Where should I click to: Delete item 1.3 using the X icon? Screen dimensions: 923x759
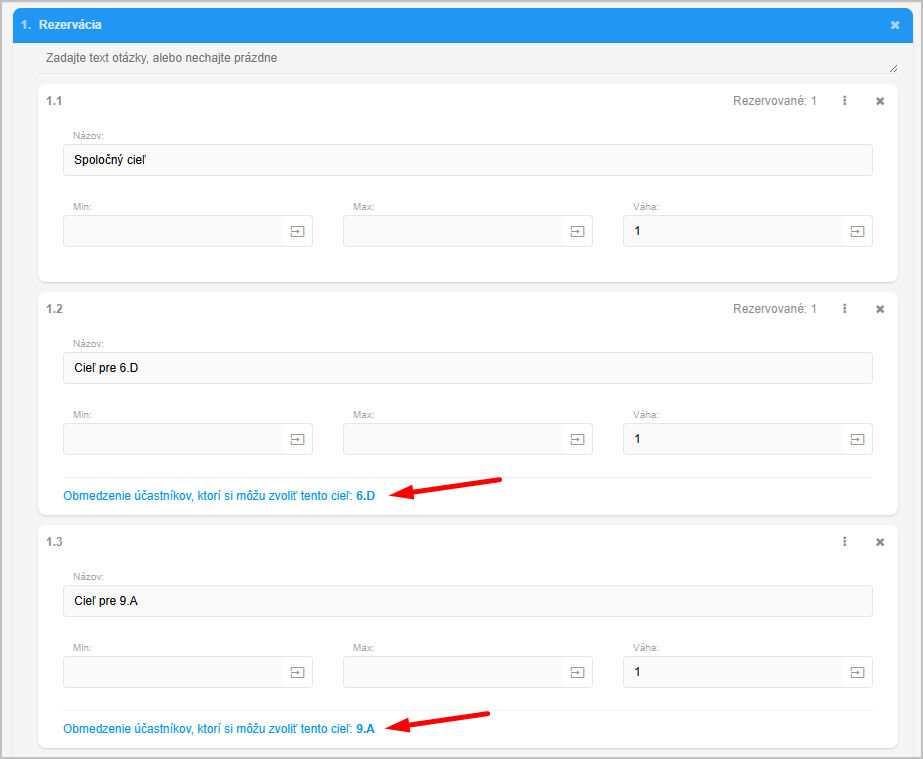[880, 542]
